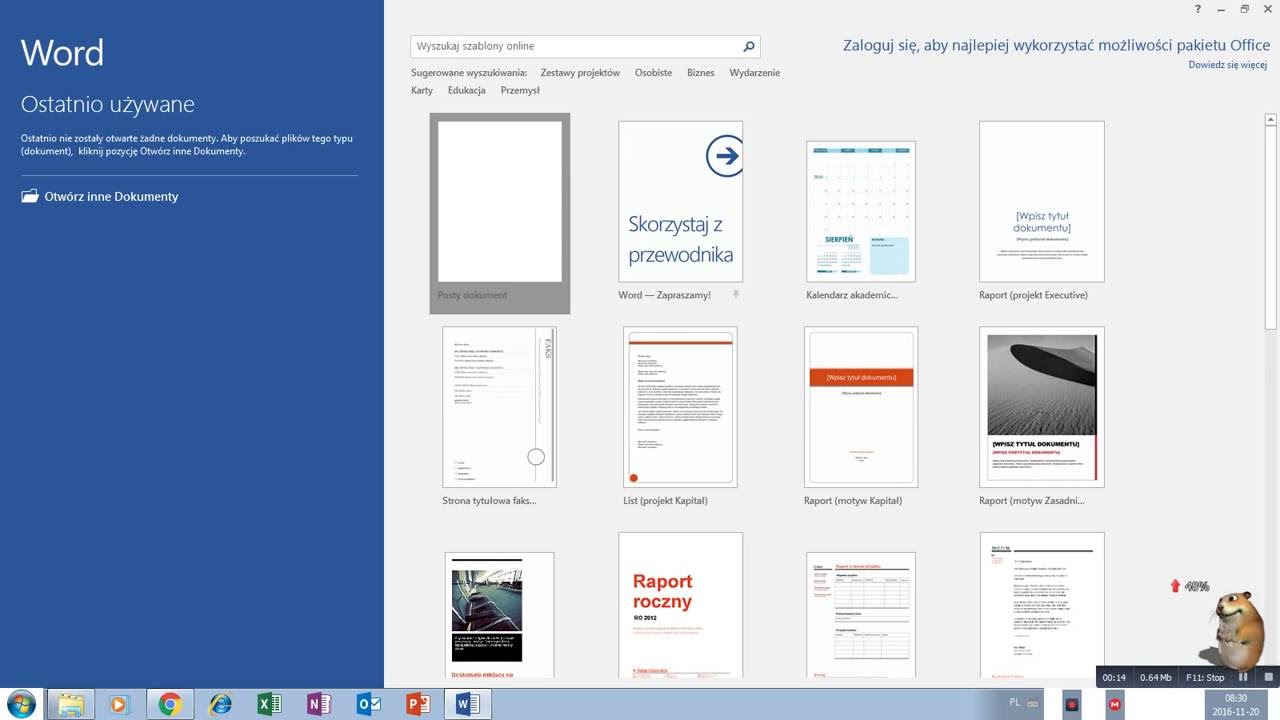1280x720 pixels.
Task: Choose the Karty suggested search
Action: pyautogui.click(x=422, y=90)
